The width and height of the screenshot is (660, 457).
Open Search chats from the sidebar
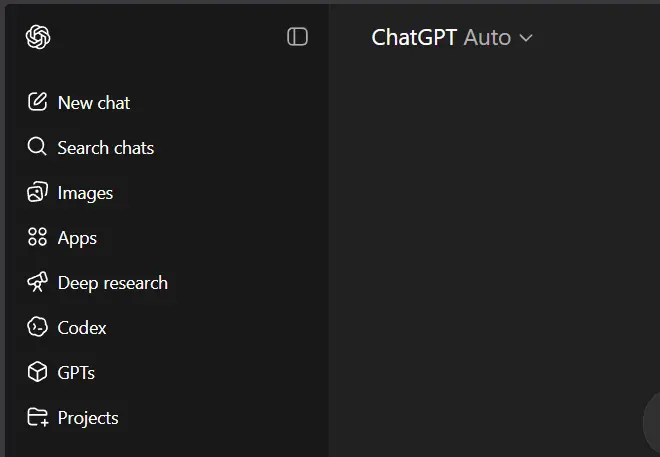(x=106, y=148)
